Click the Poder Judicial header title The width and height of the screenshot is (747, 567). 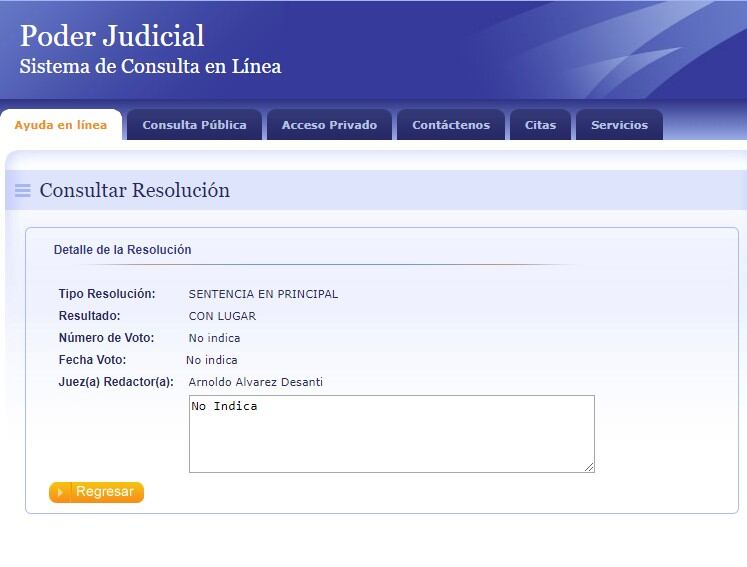click(112, 36)
